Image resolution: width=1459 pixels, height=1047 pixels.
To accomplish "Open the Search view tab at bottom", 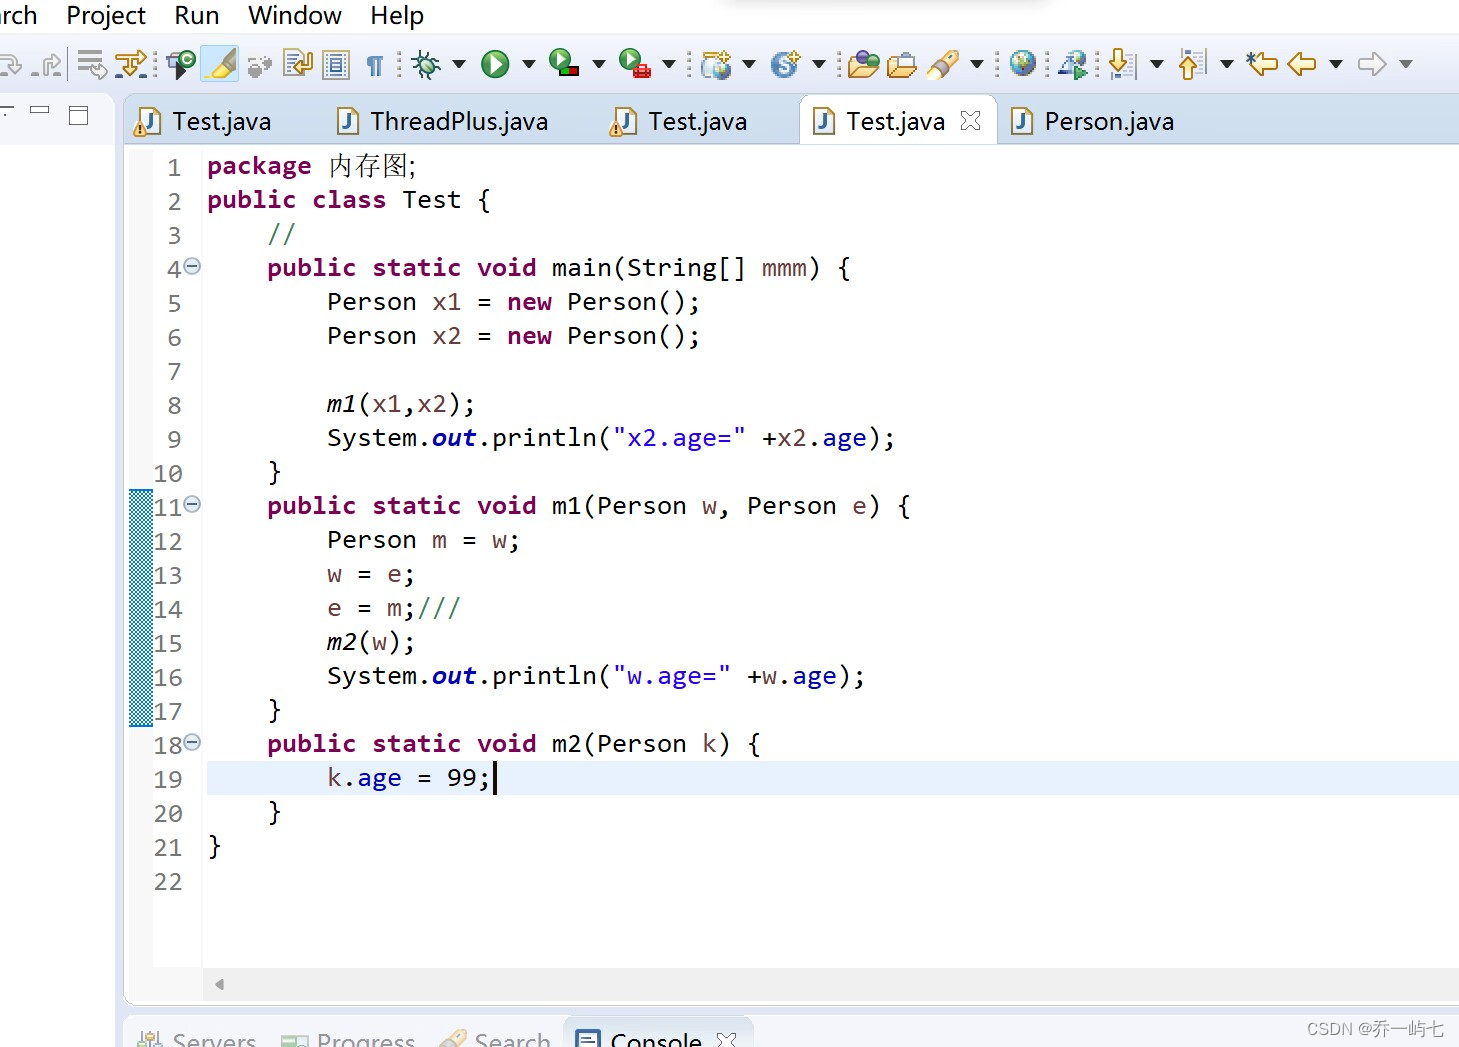I will click(x=495, y=1040).
